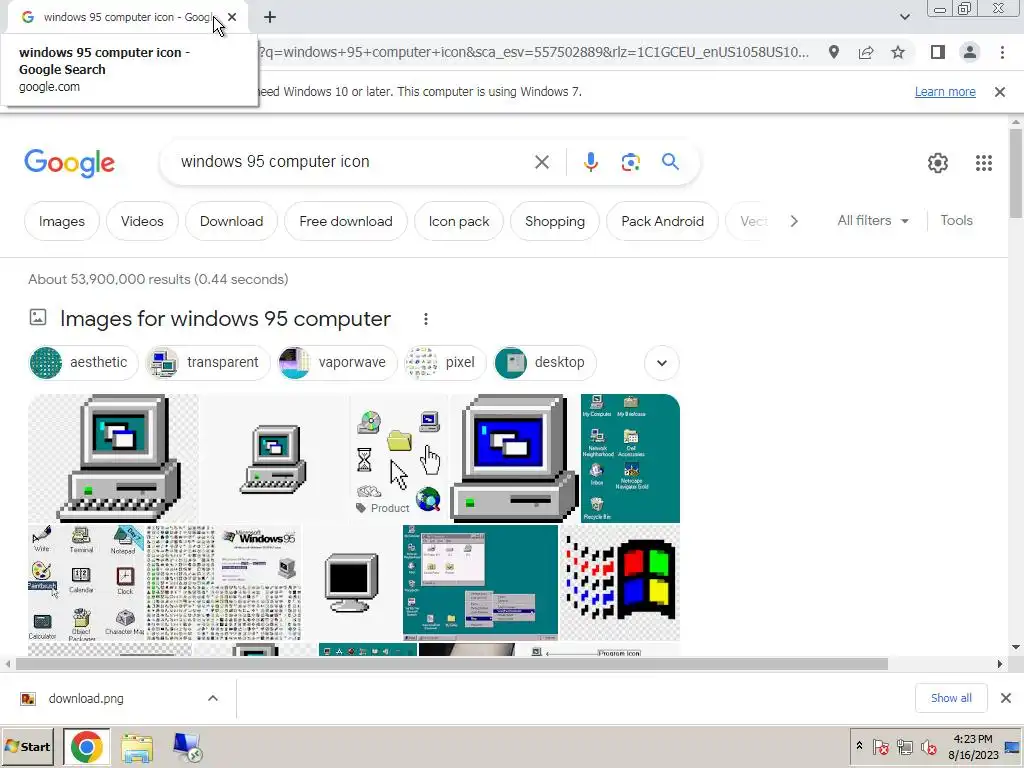Expand download.png options chevron
Screen dimensions: 1024x768
click(212, 698)
